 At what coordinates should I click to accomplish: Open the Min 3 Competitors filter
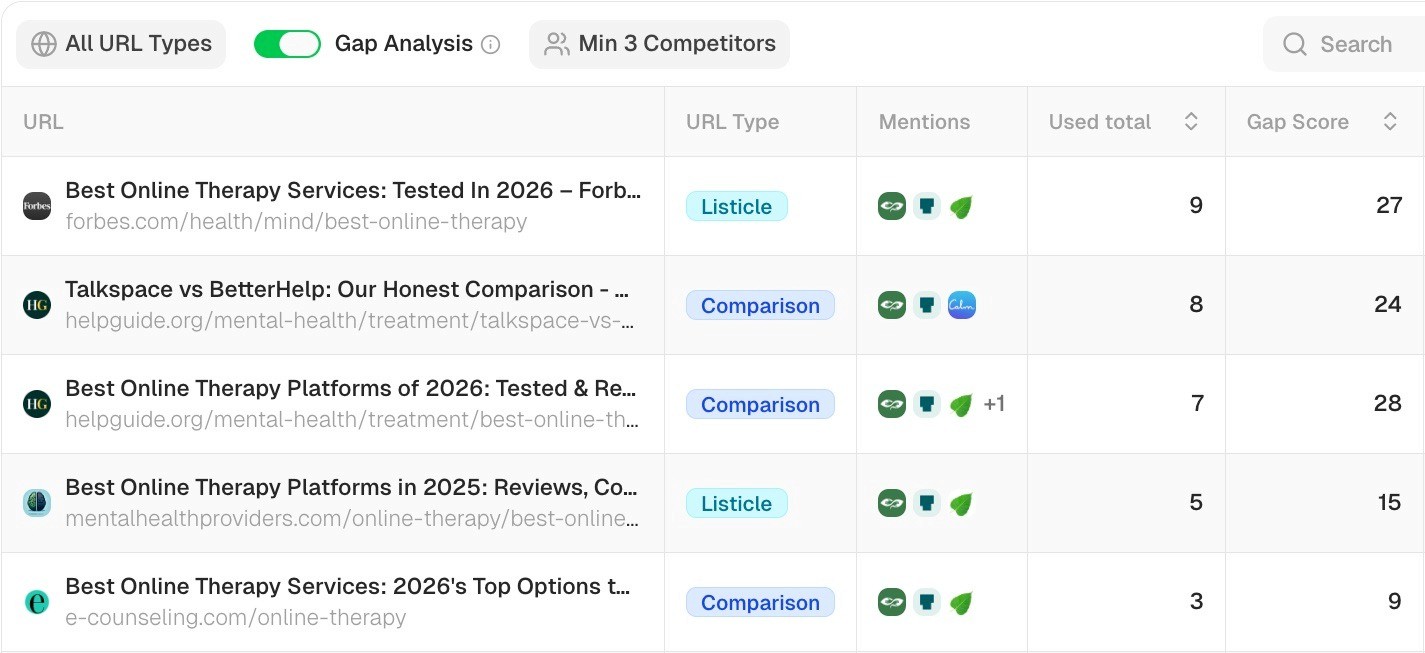tap(659, 44)
